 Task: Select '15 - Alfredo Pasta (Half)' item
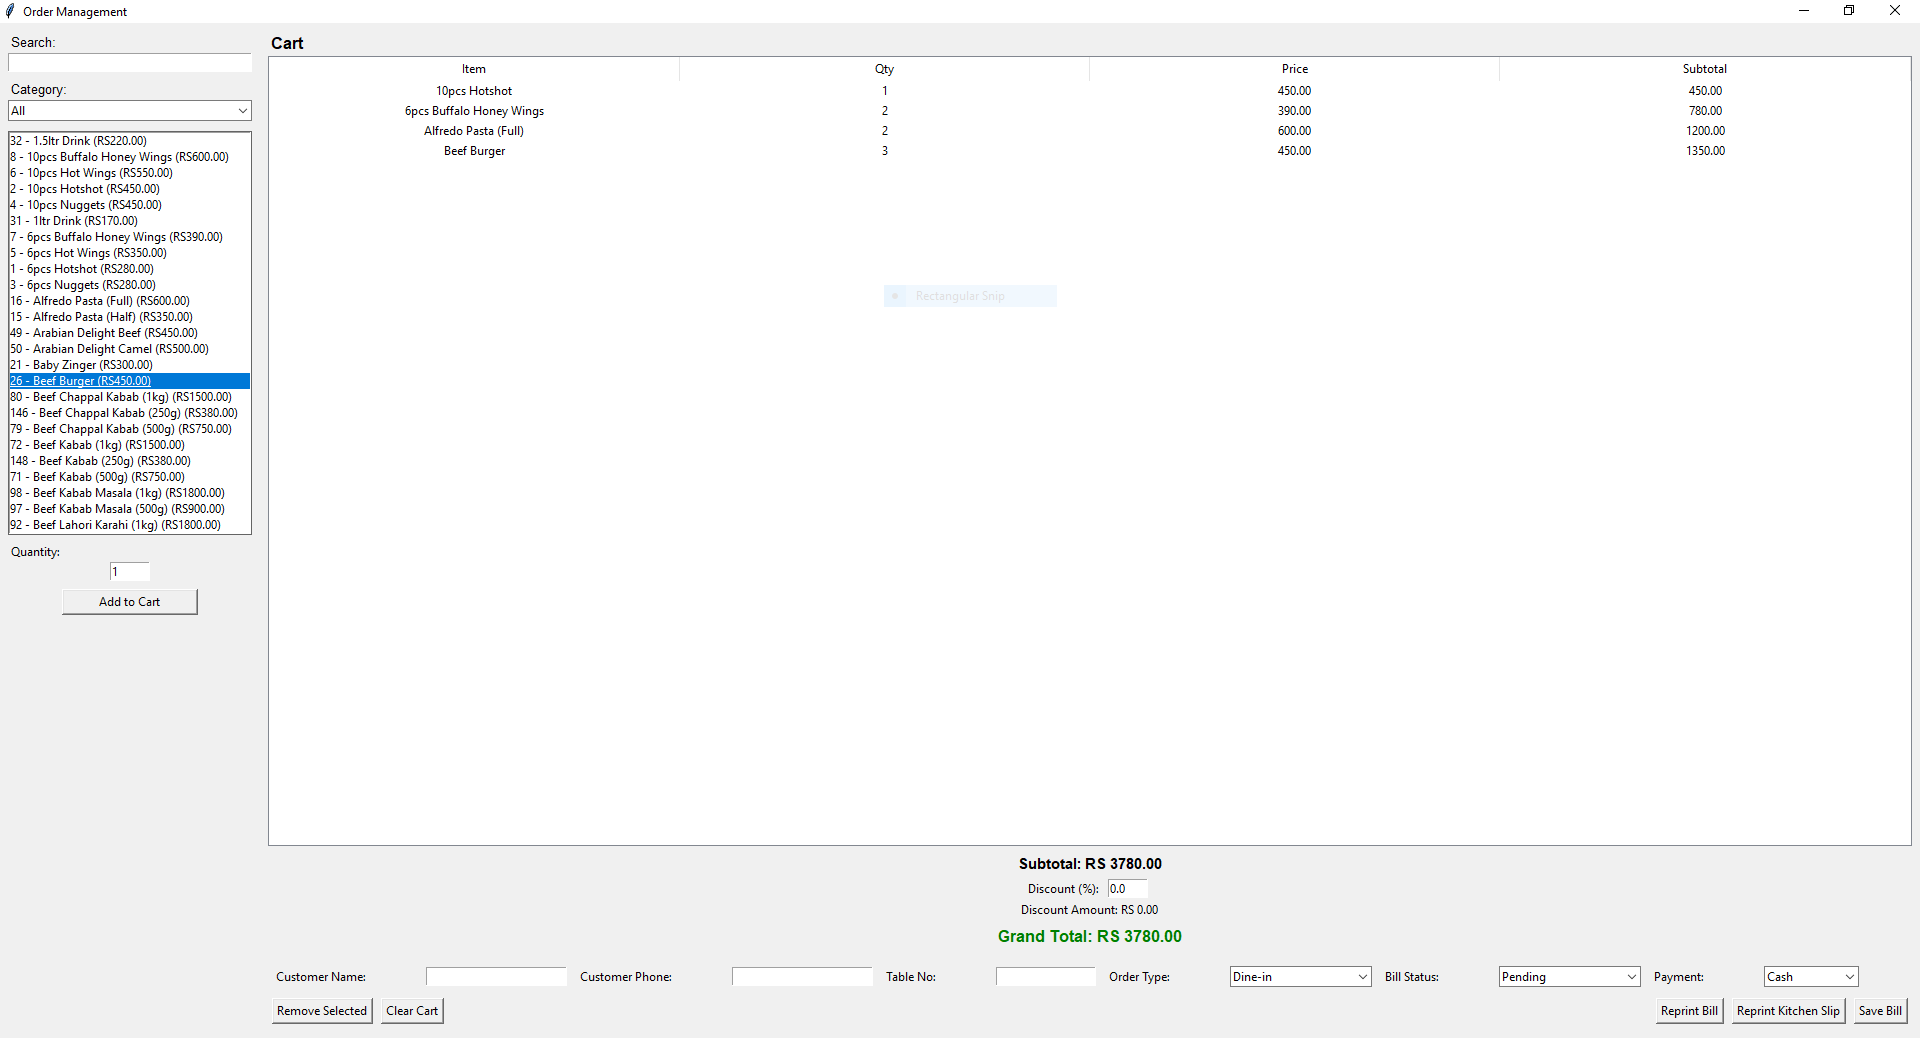(130, 317)
